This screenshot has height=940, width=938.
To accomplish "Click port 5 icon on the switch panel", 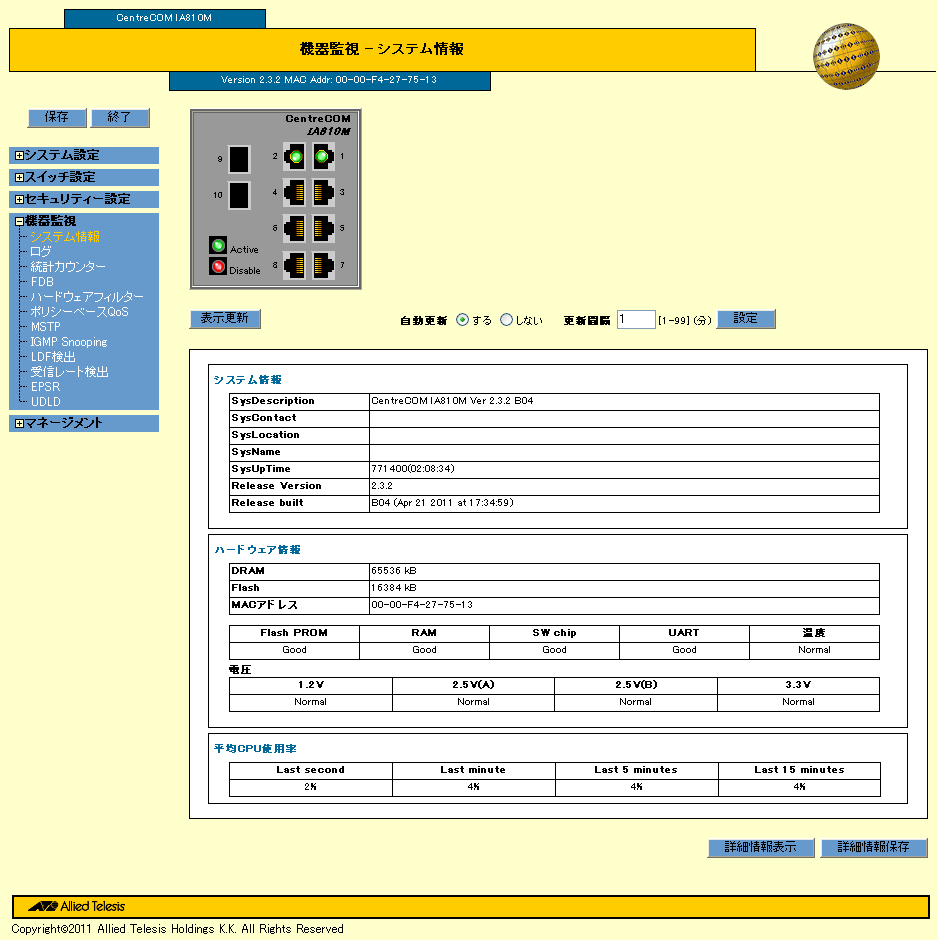I will pyautogui.click(x=323, y=228).
